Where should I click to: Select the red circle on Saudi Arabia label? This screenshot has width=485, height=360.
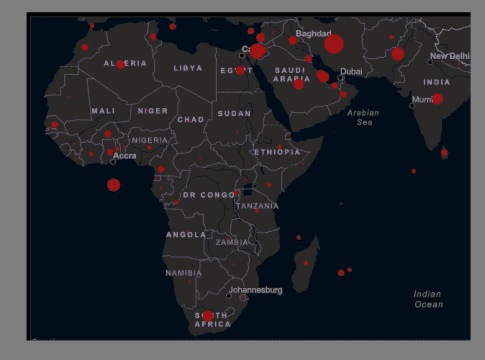tap(298, 84)
